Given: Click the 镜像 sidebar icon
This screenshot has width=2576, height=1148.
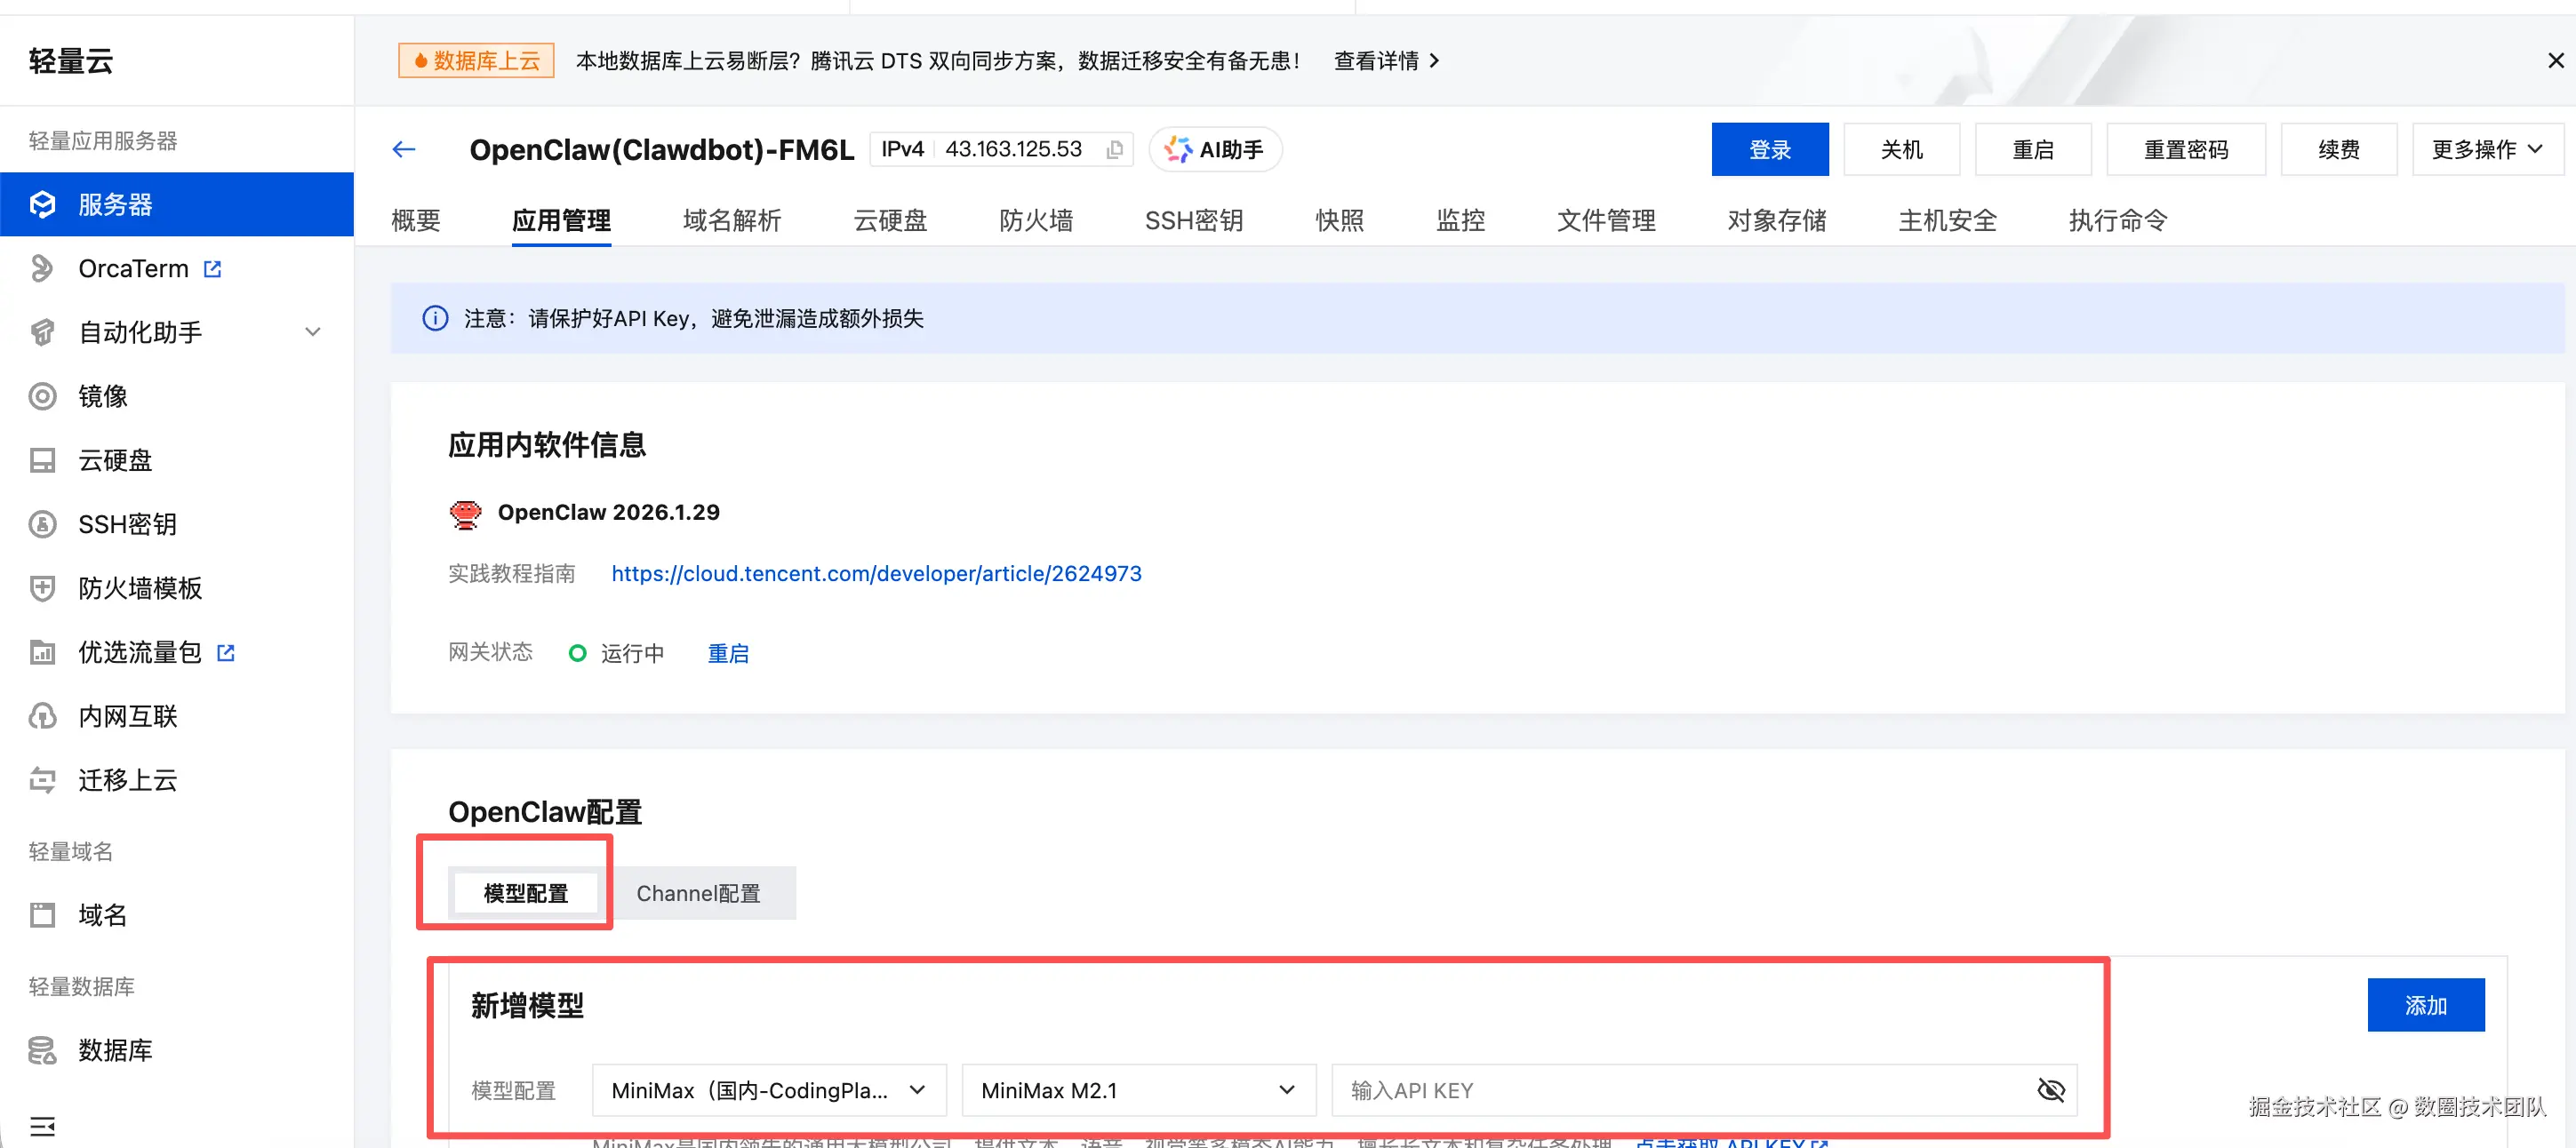Looking at the screenshot, I should tap(42, 396).
